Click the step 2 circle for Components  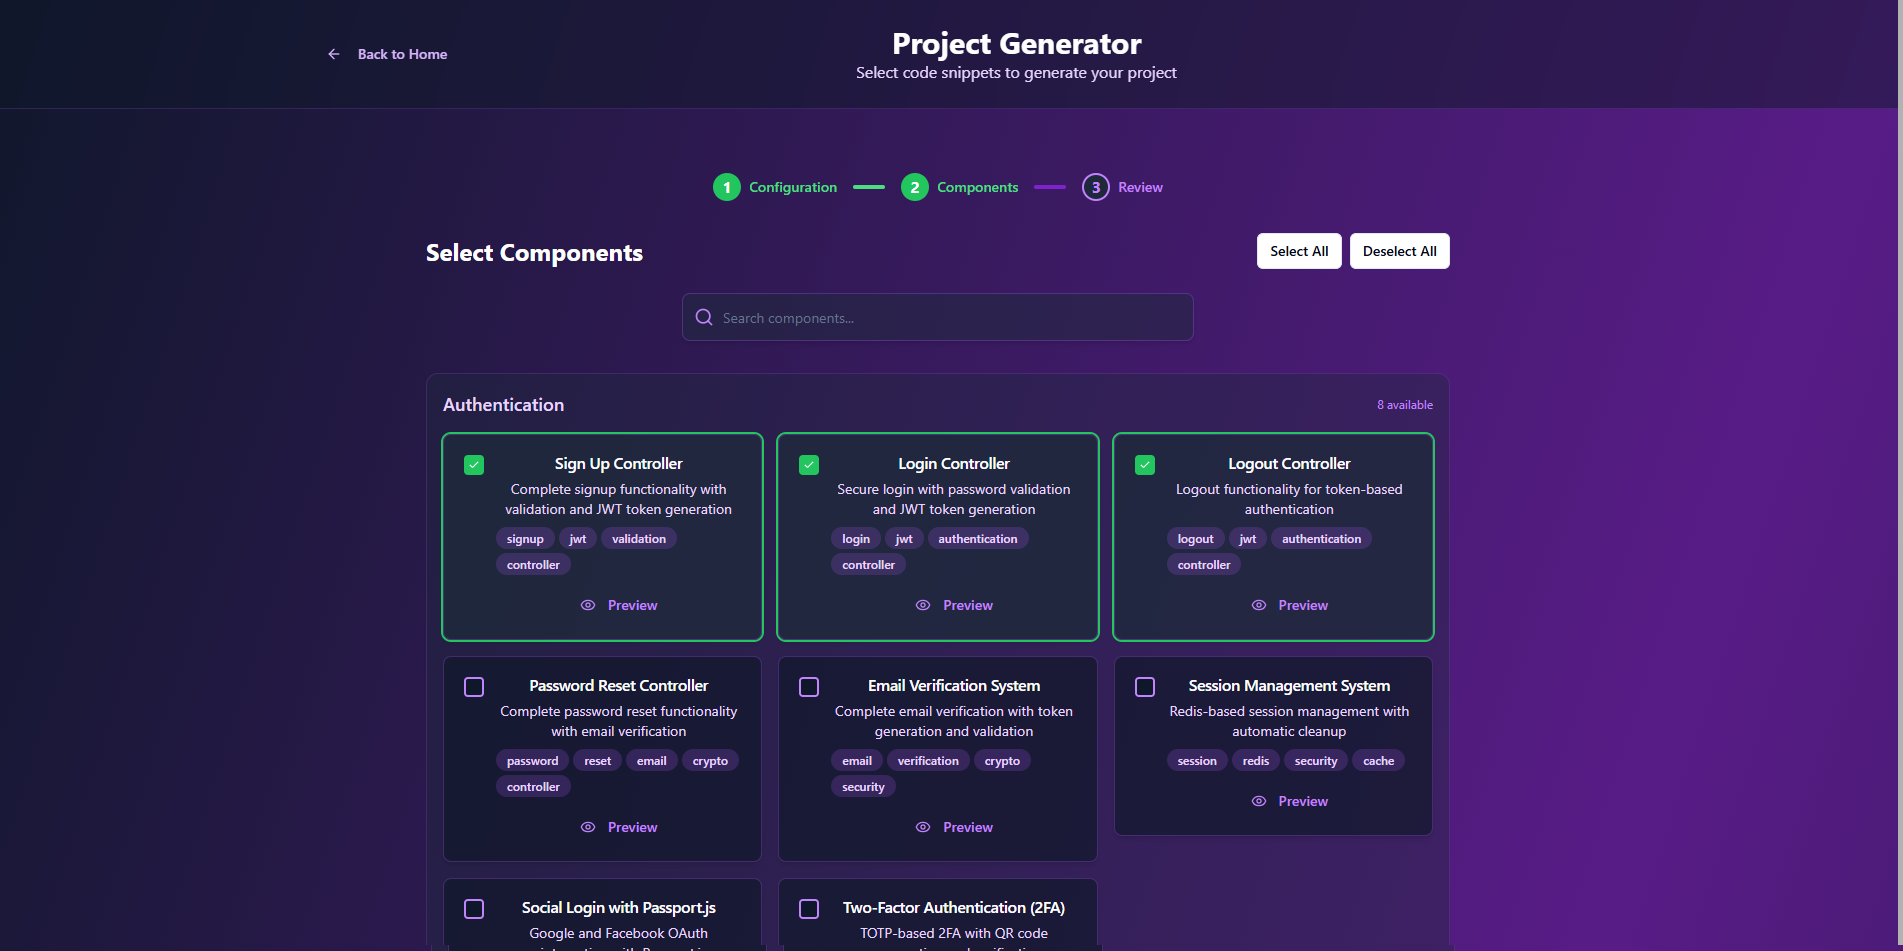click(915, 187)
